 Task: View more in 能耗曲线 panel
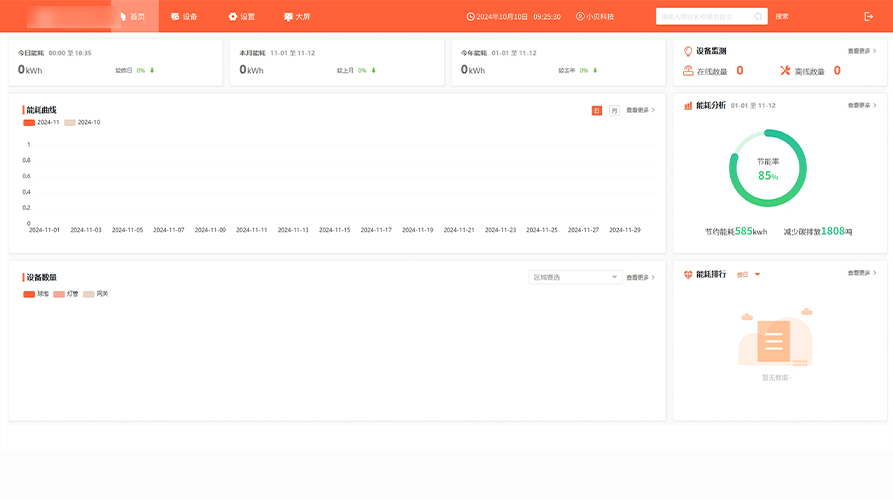point(641,110)
